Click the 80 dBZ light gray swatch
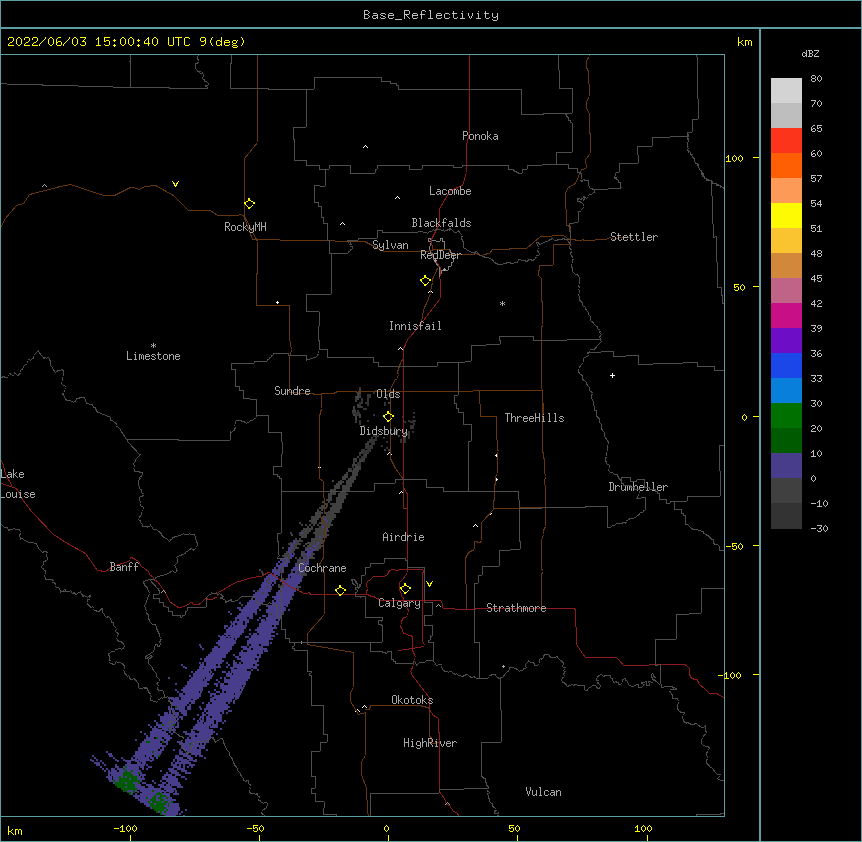This screenshot has height=842, width=862. click(786, 90)
